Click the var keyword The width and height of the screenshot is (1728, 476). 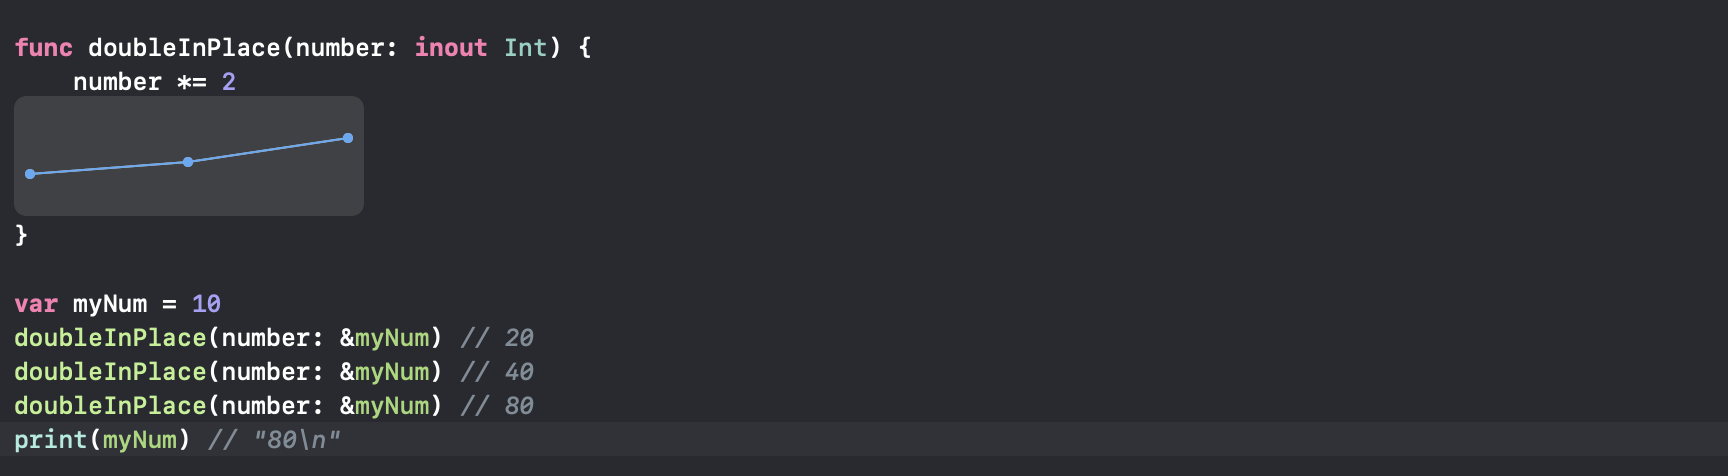click(36, 304)
